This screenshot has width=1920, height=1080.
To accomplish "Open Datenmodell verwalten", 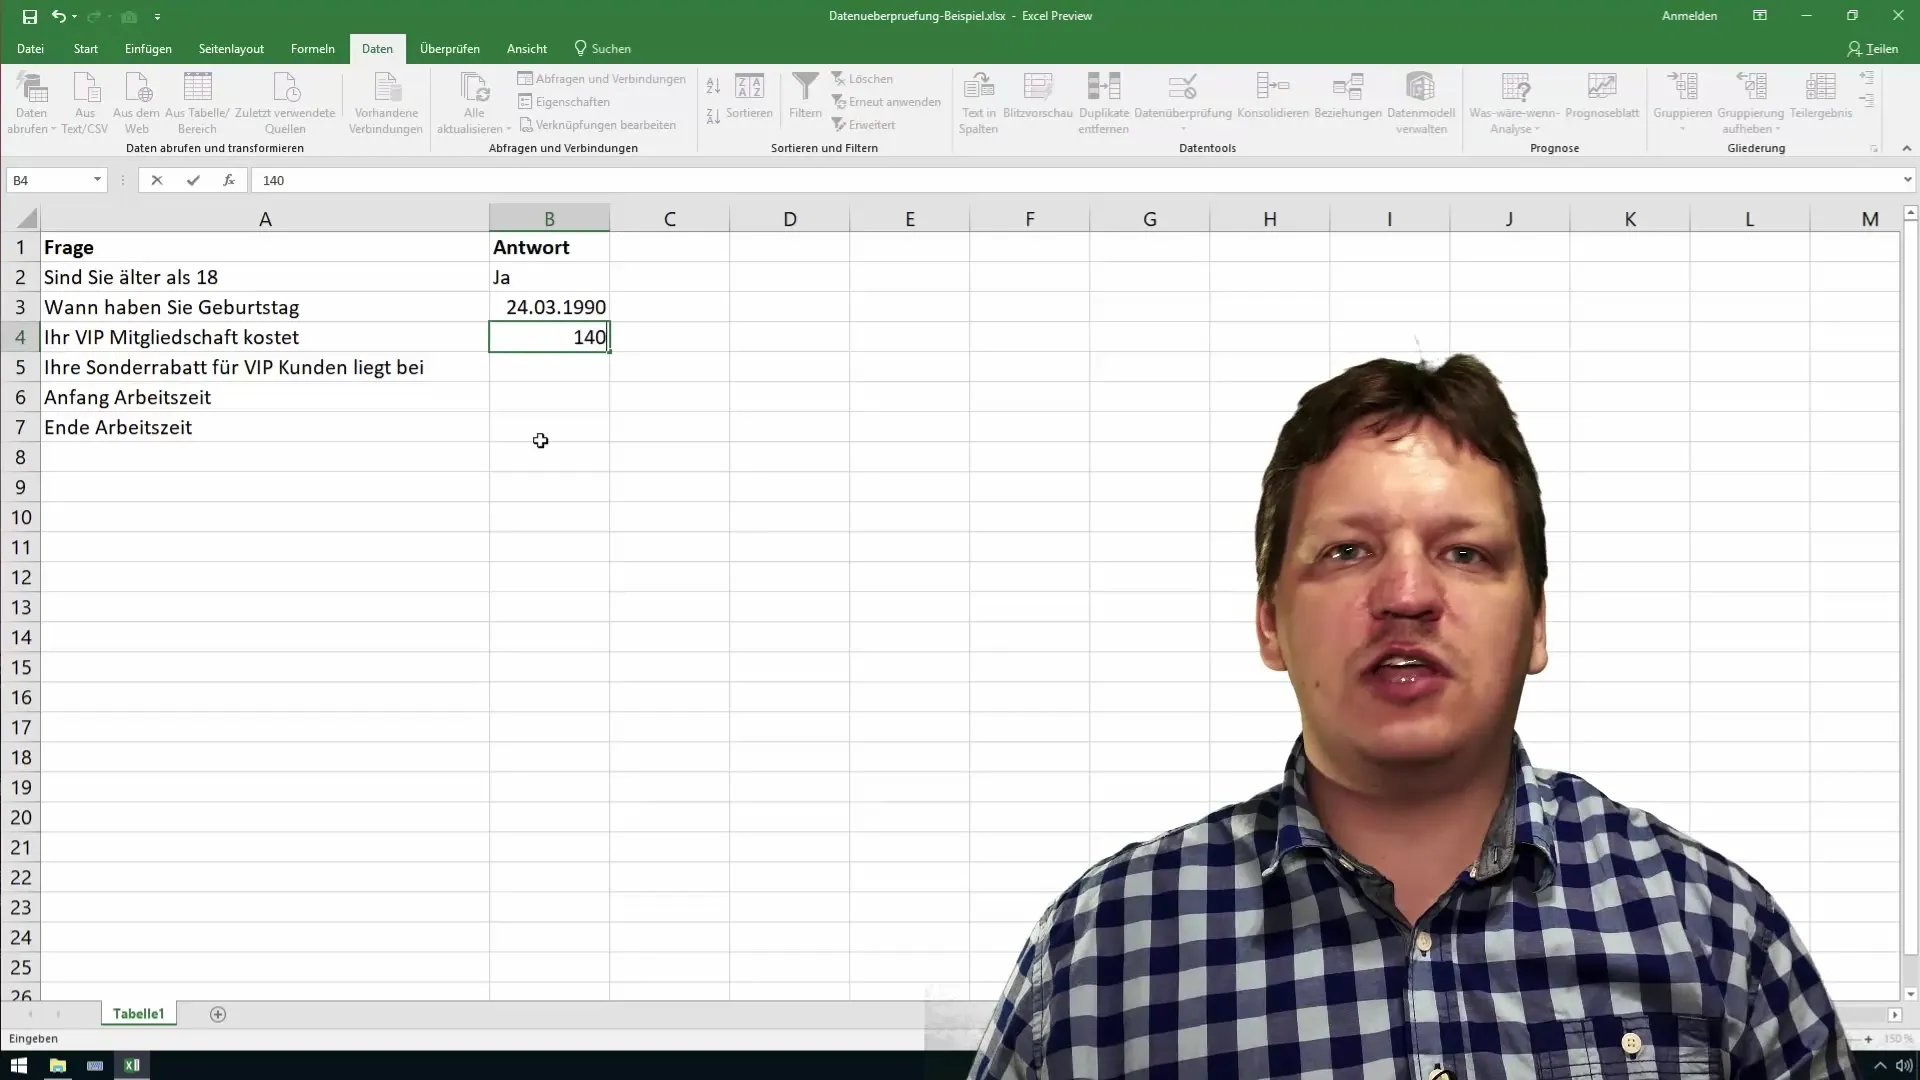I will [1421, 102].
